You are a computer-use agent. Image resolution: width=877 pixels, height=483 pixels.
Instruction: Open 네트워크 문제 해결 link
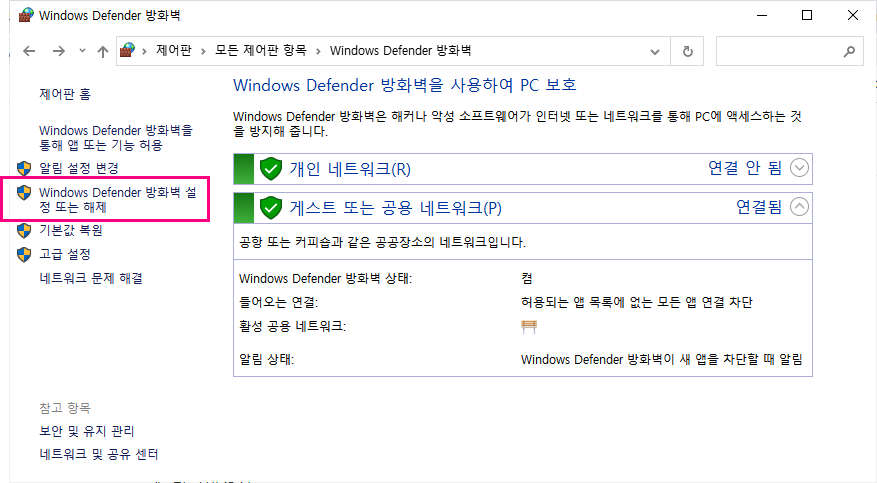[91, 278]
